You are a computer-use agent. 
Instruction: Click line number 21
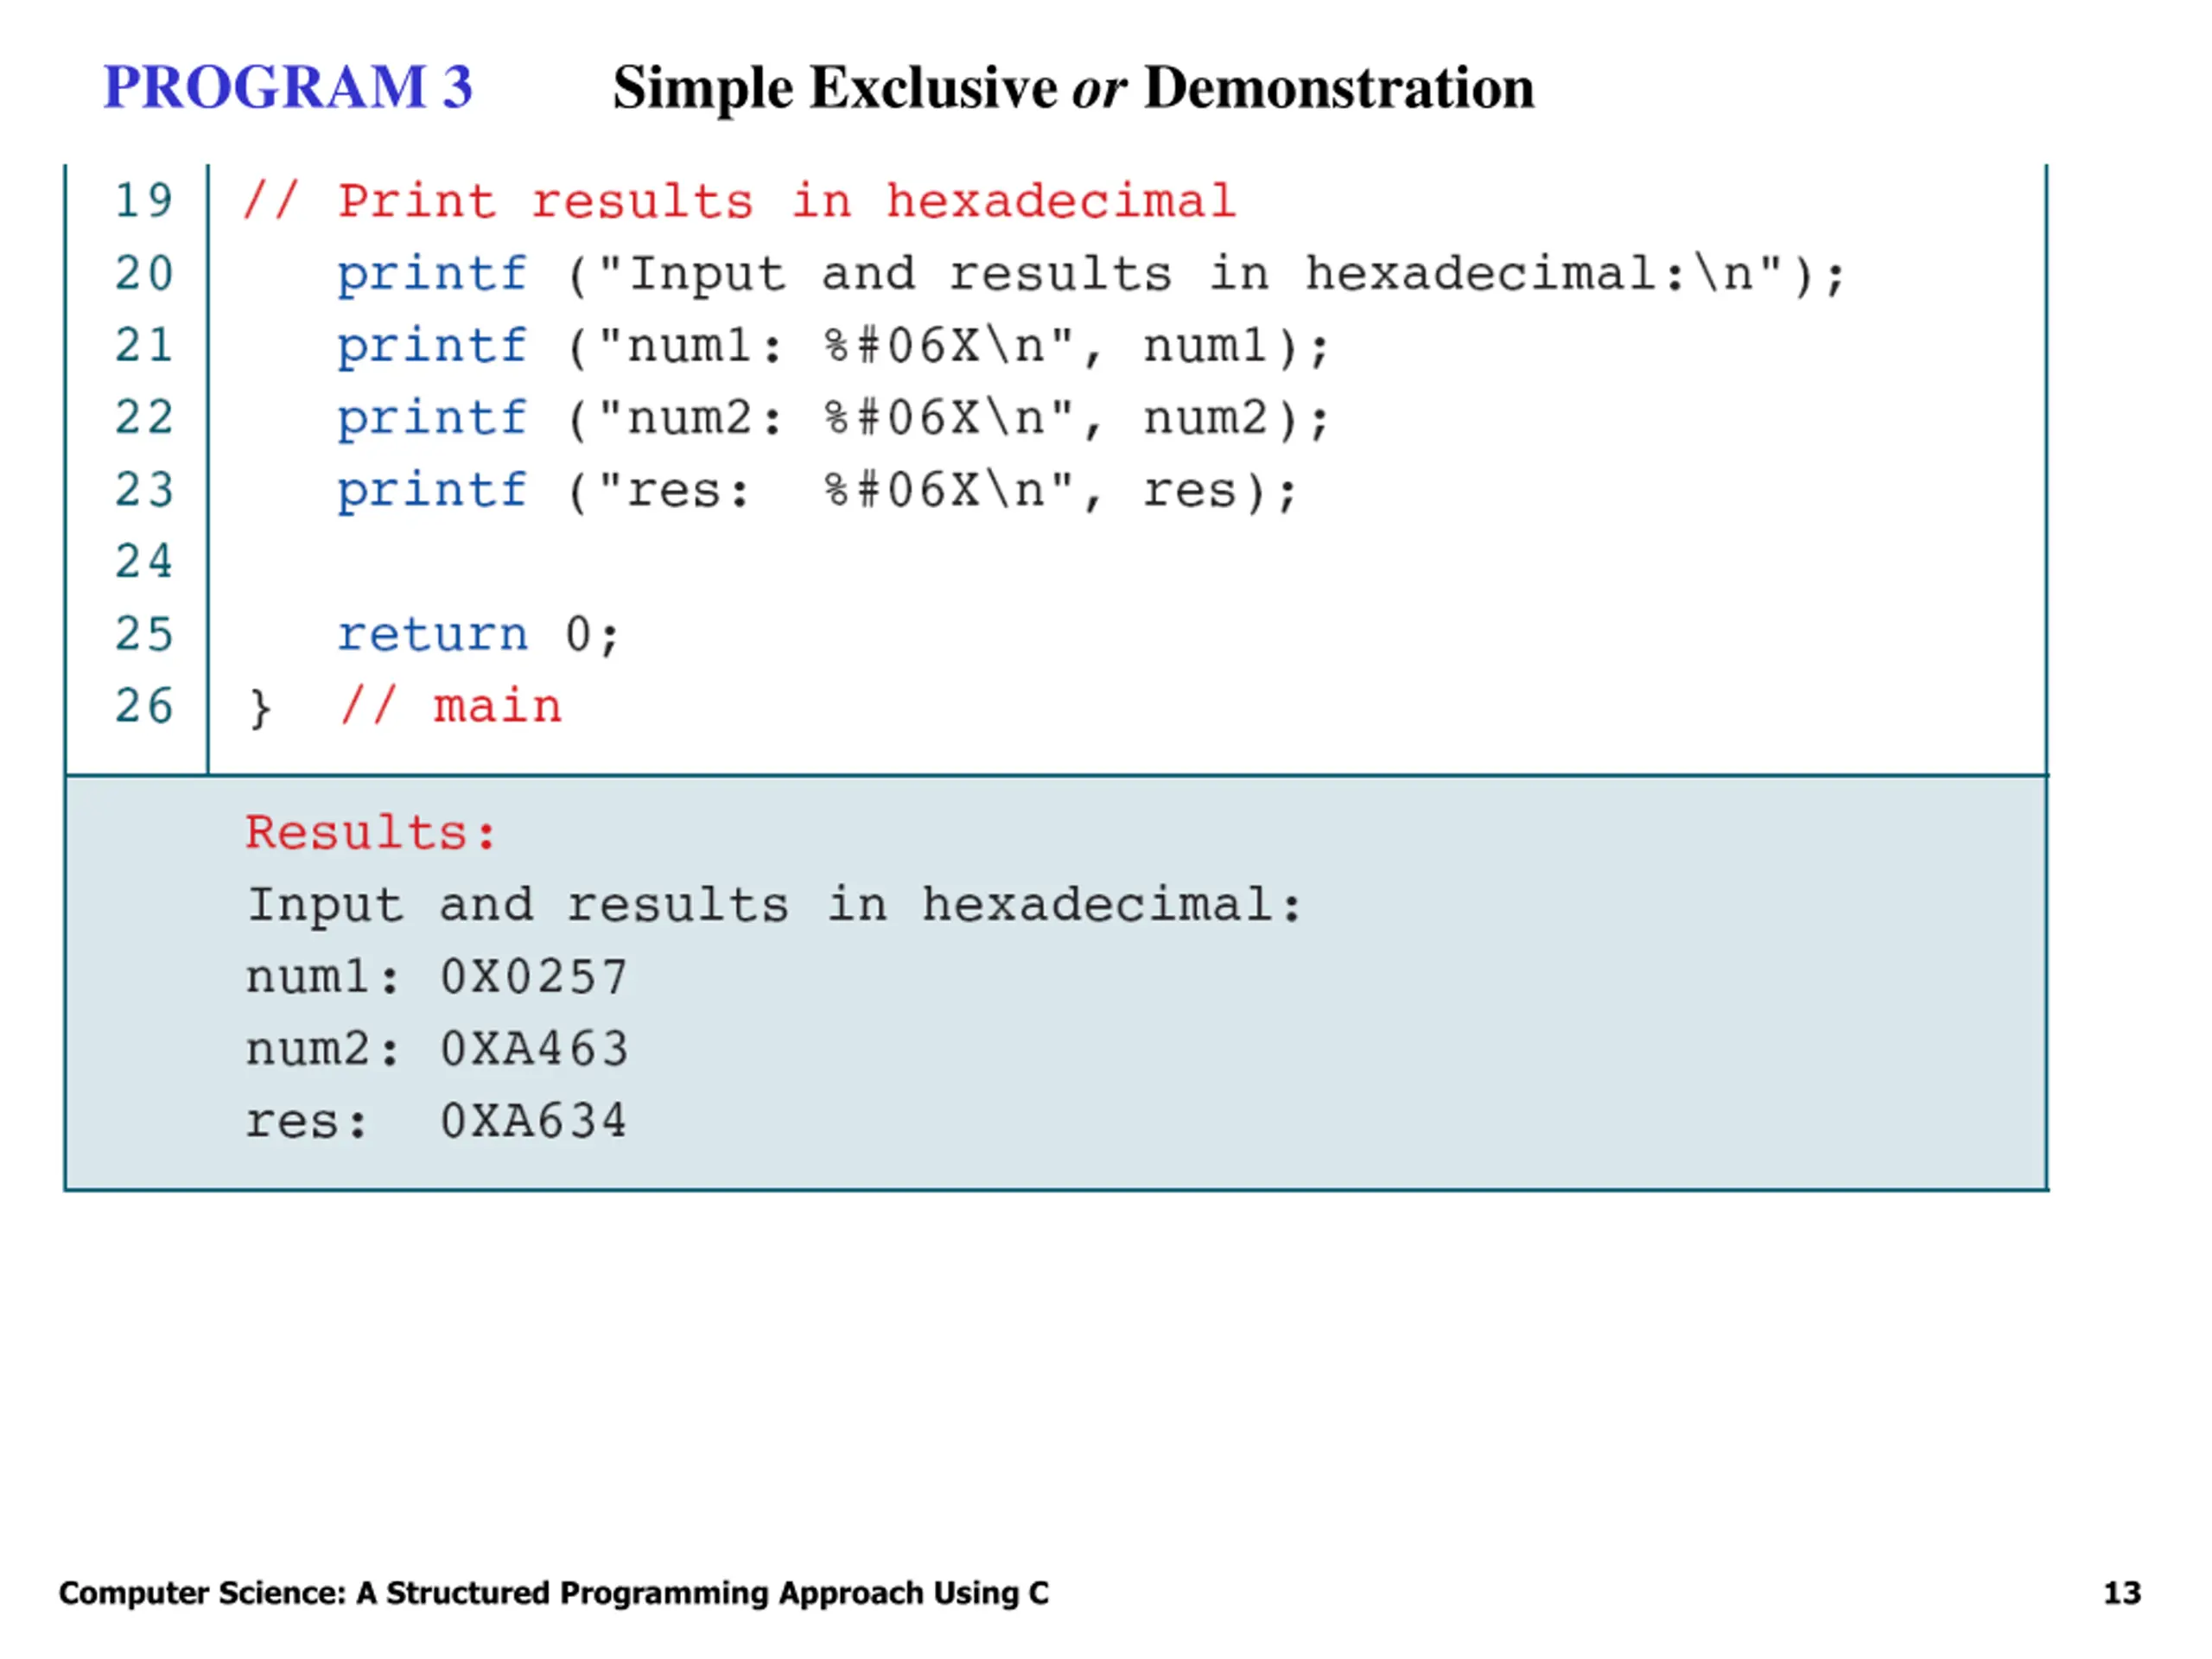tap(144, 345)
